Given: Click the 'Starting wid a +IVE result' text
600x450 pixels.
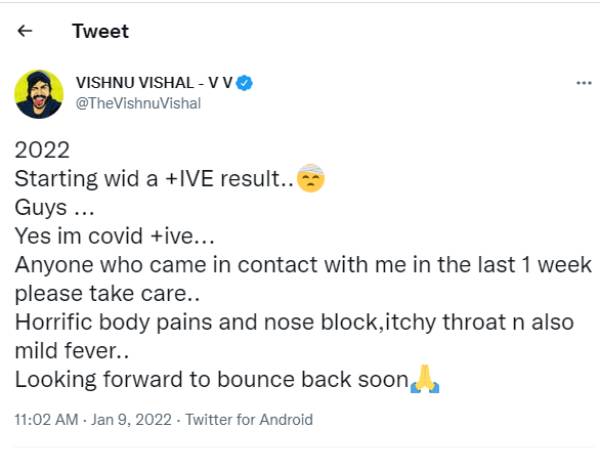Looking at the screenshot, I should [154, 178].
